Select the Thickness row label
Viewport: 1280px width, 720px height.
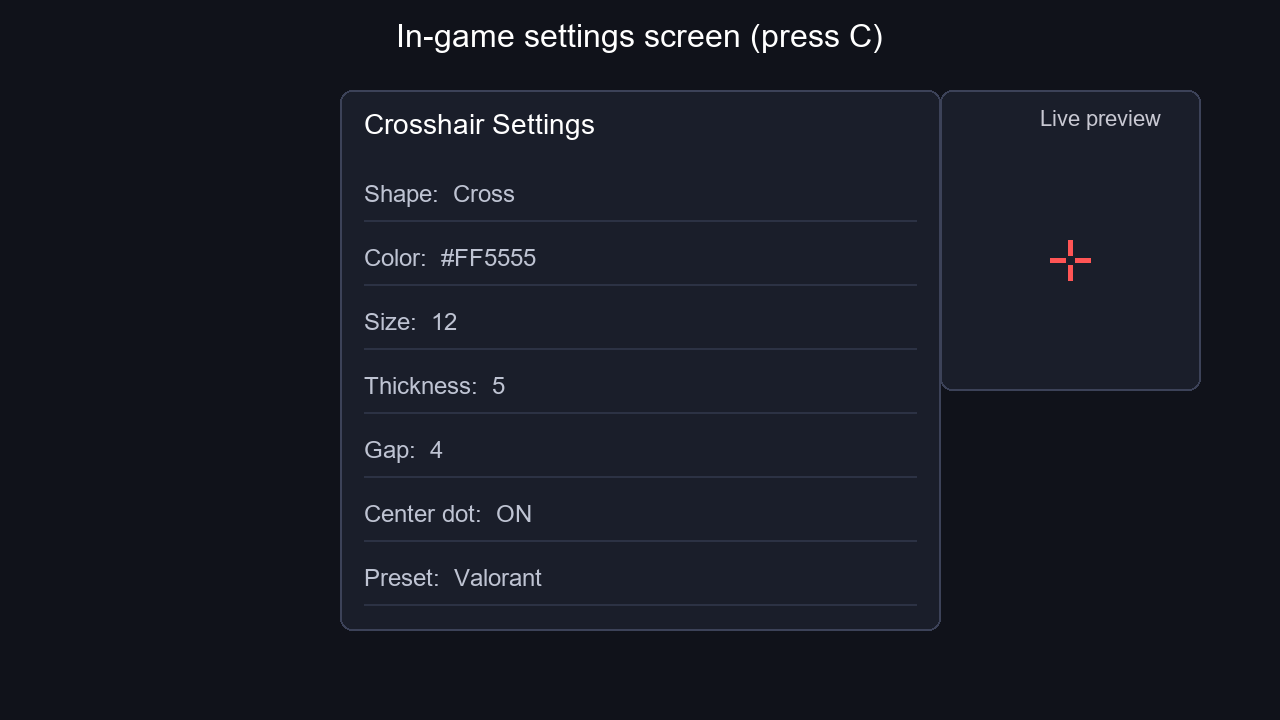coord(421,386)
